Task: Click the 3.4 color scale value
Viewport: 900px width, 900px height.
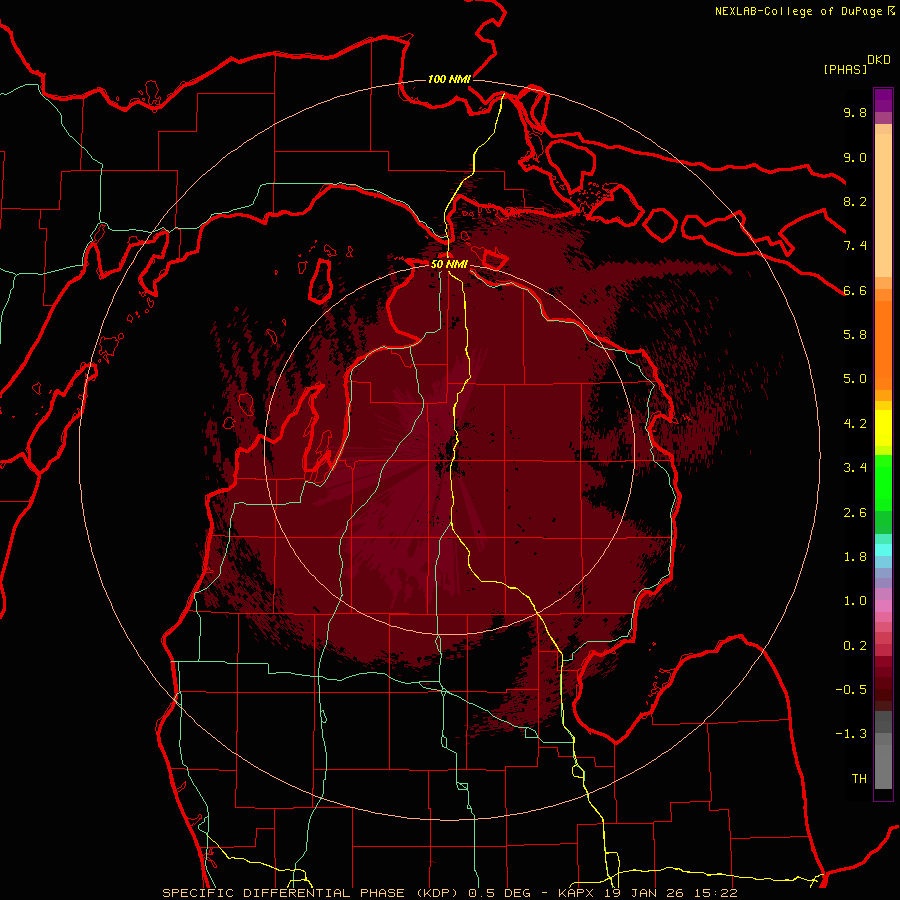Action: coord(855,468)
